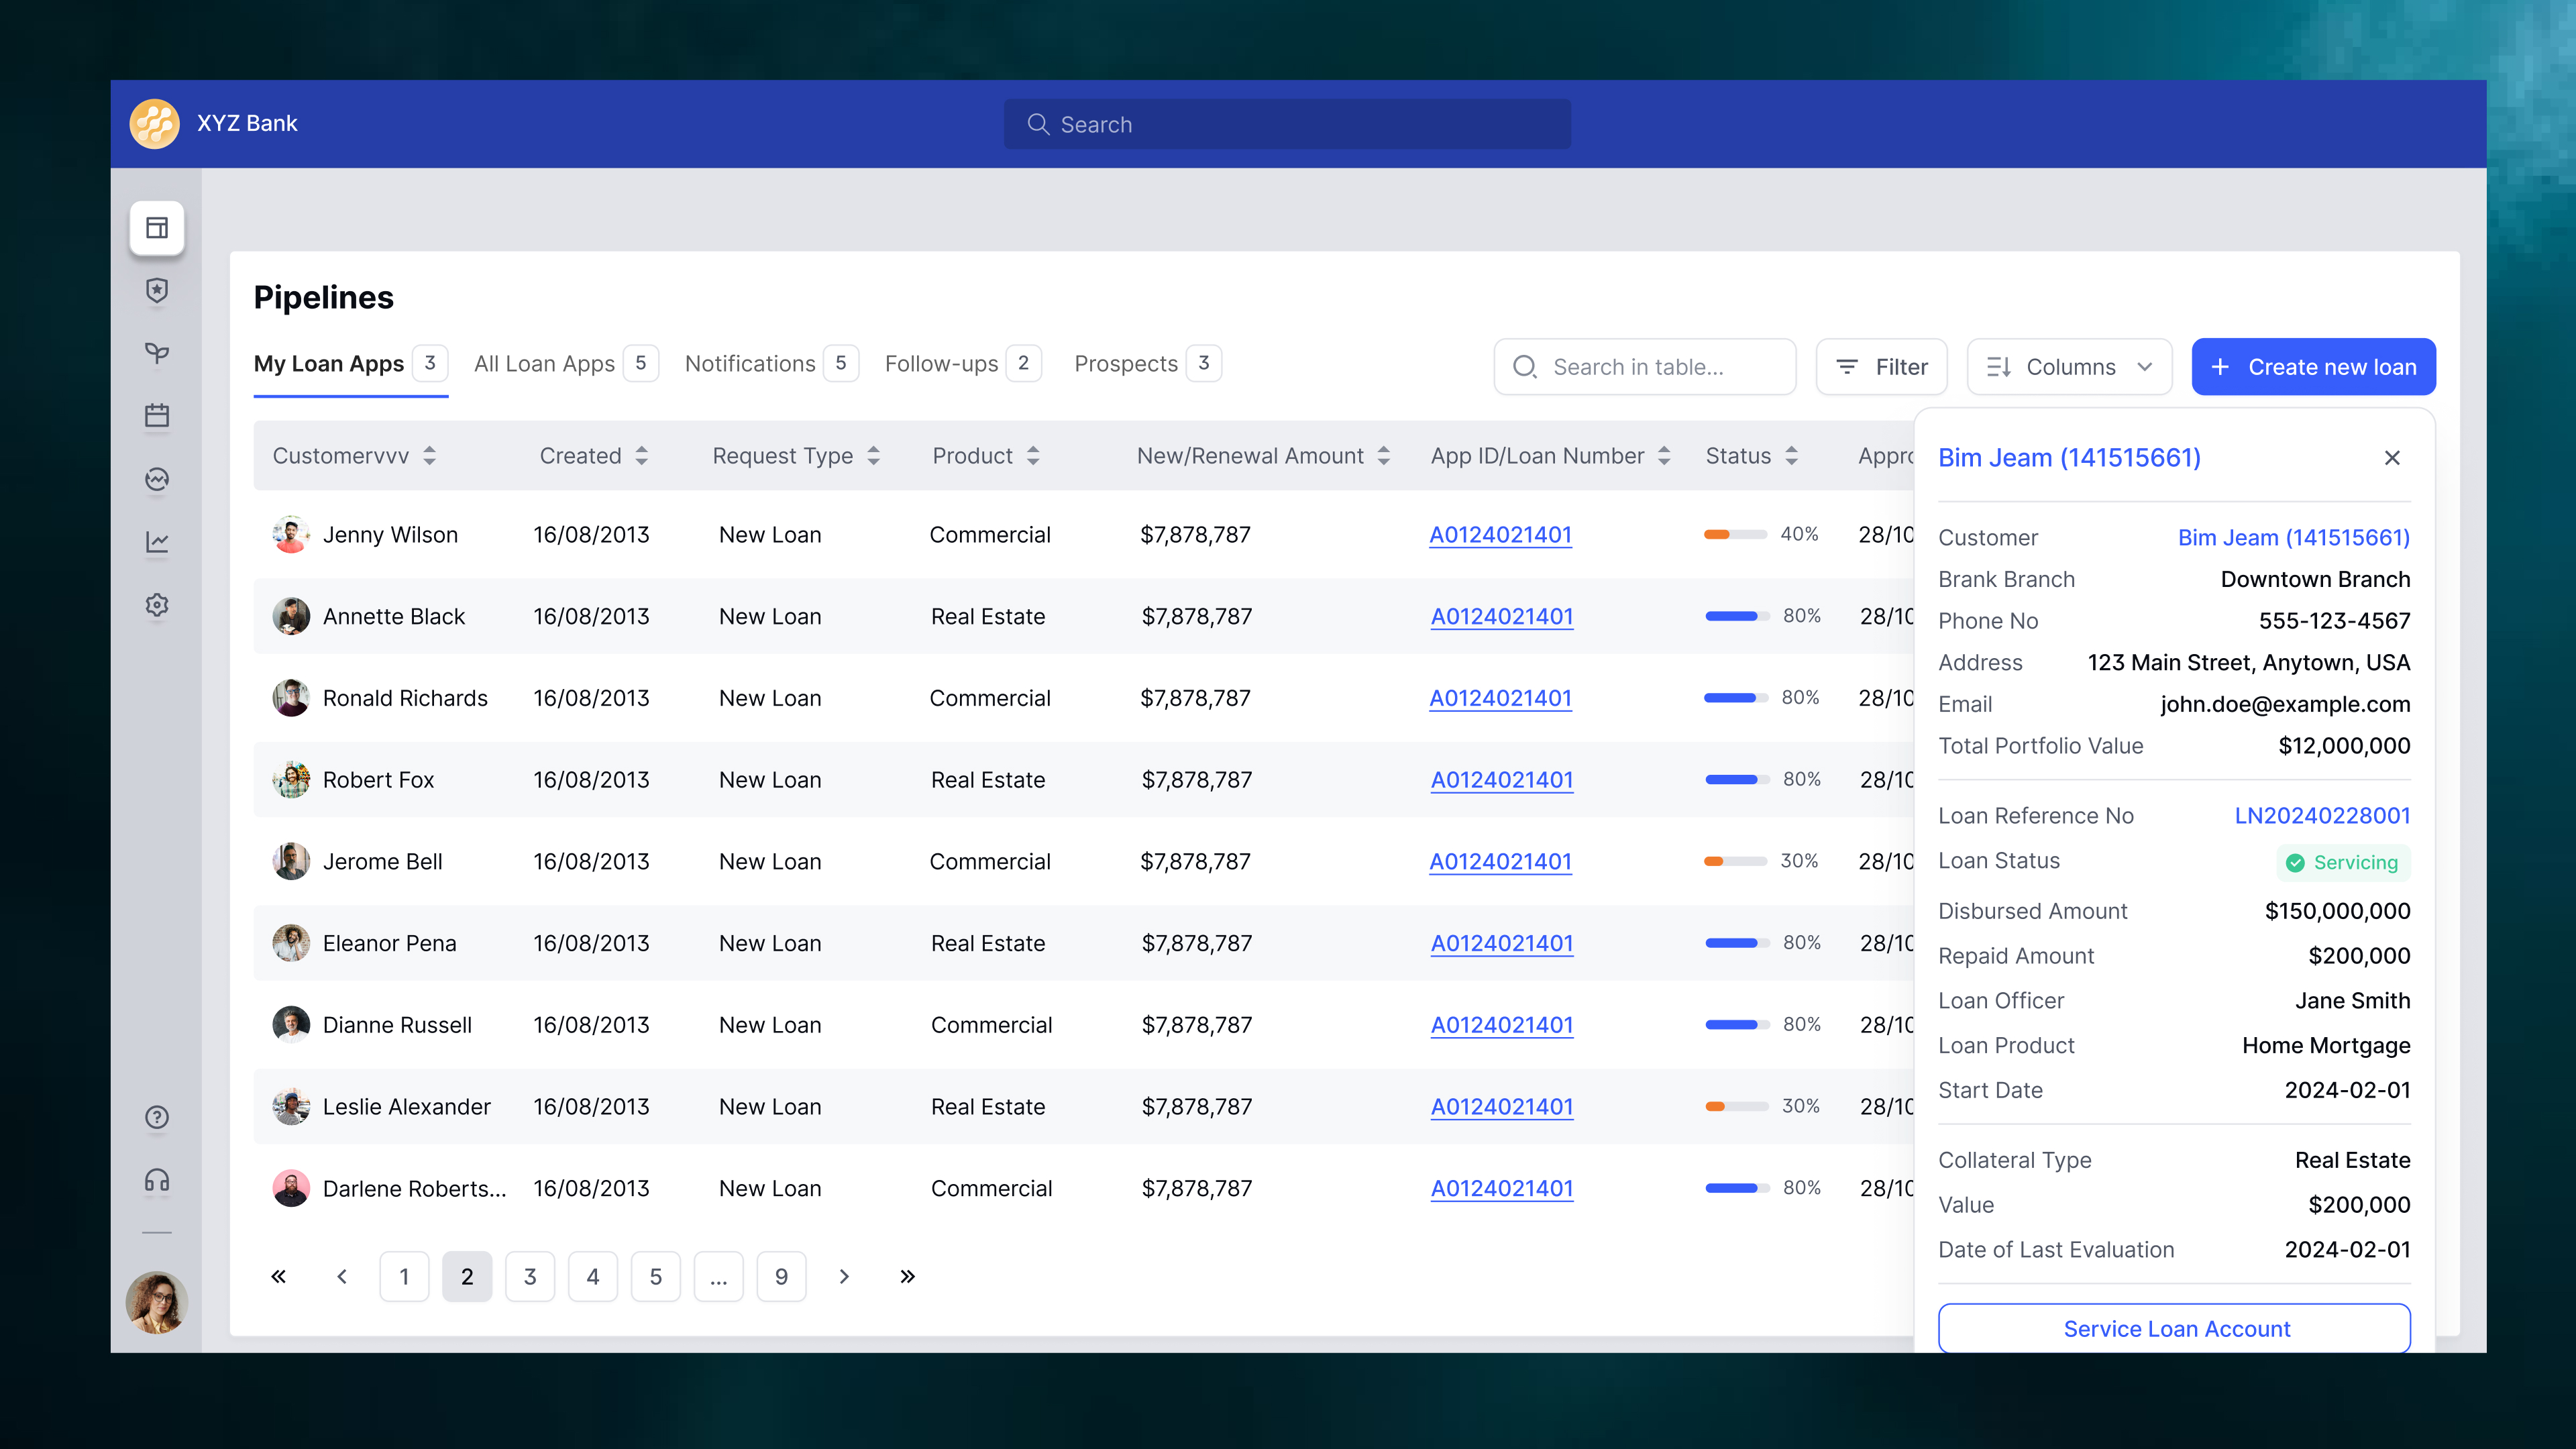The height and width of the screenshot is (1449, 2576).
Task: Focus the Search in table field
Action: click(1645, 367)
